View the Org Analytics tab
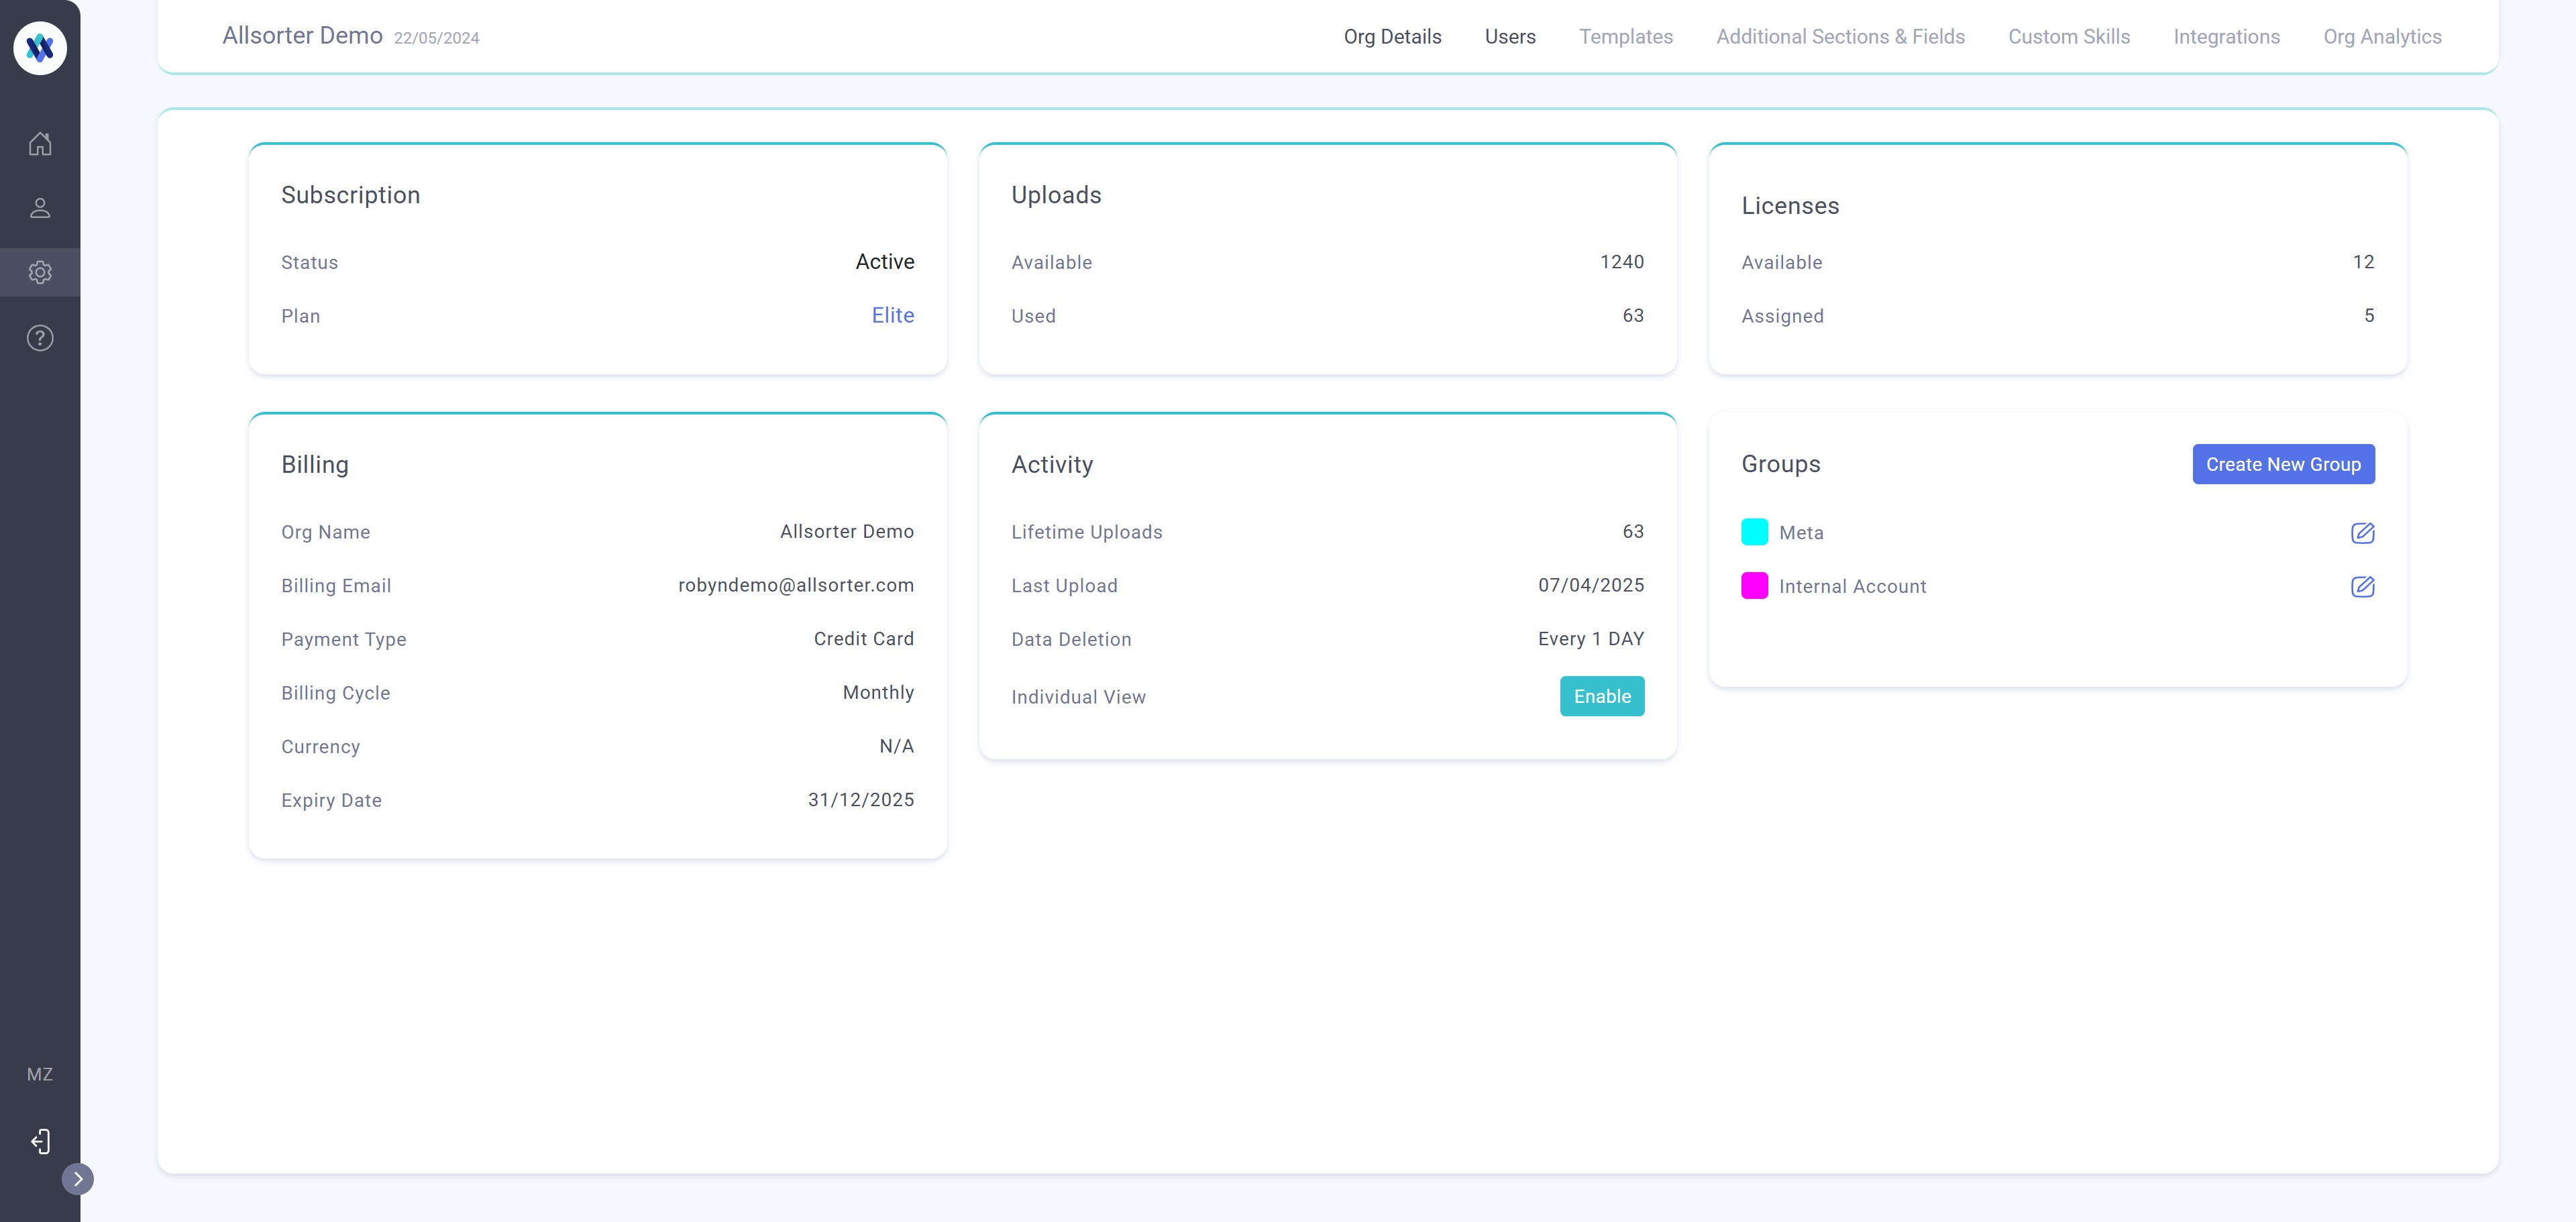The image size is (2576, 1222). pos(2382,37)
